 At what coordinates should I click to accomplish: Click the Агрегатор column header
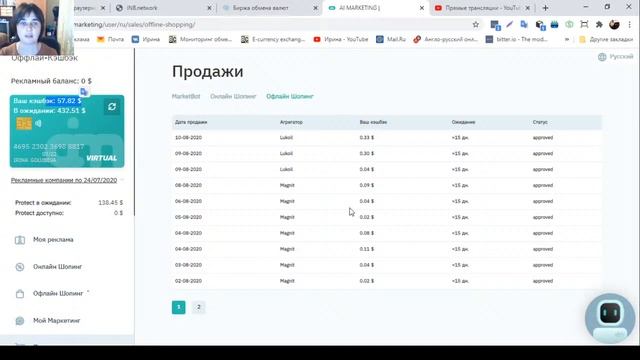pyautogui.click(x=291, y=122)
